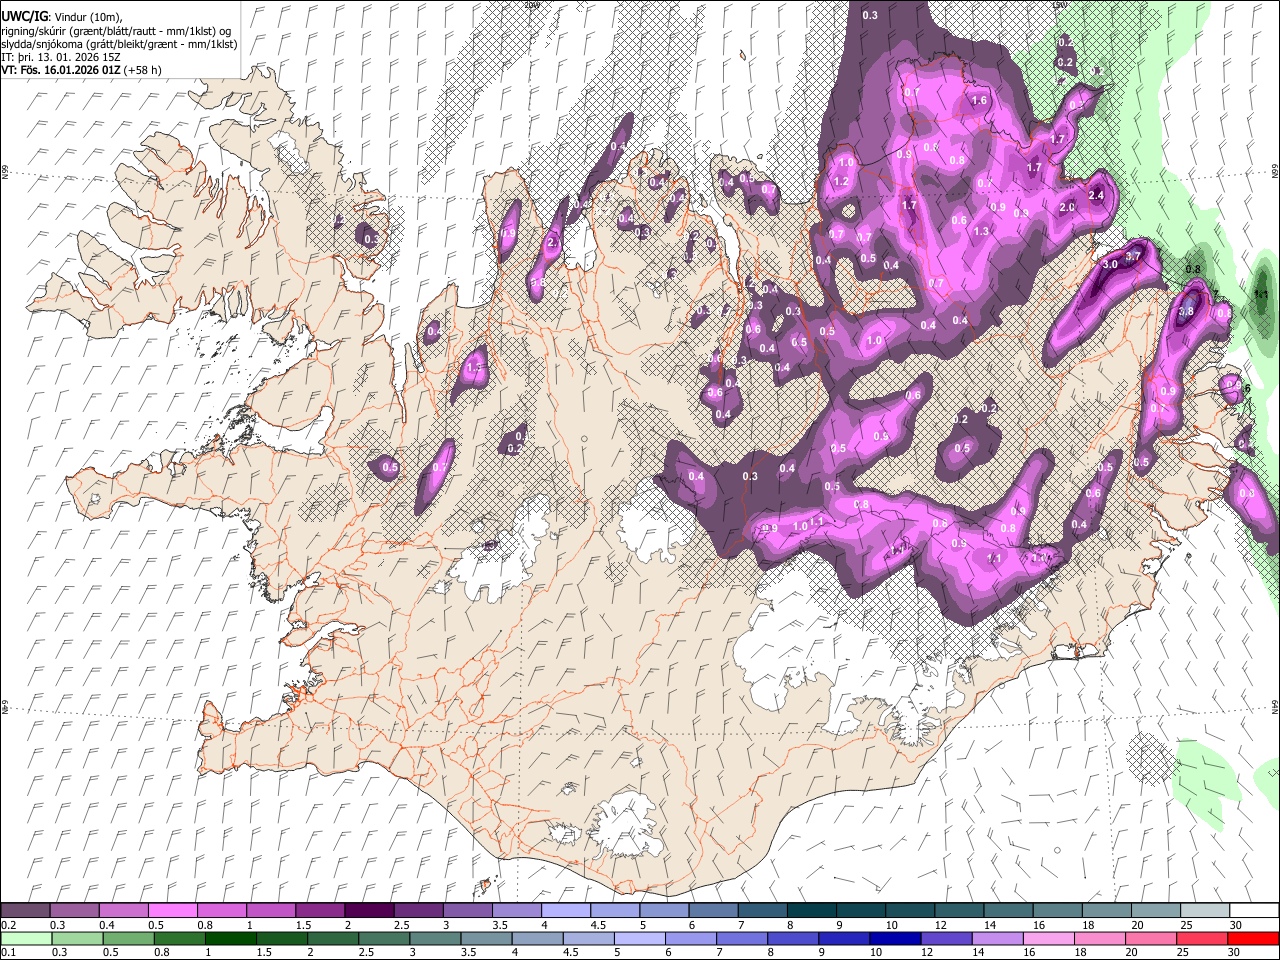Screen dimensions: 1280x960
Task: Pick lower legend bright red swatch after 30
Action: pos(1253,939)
